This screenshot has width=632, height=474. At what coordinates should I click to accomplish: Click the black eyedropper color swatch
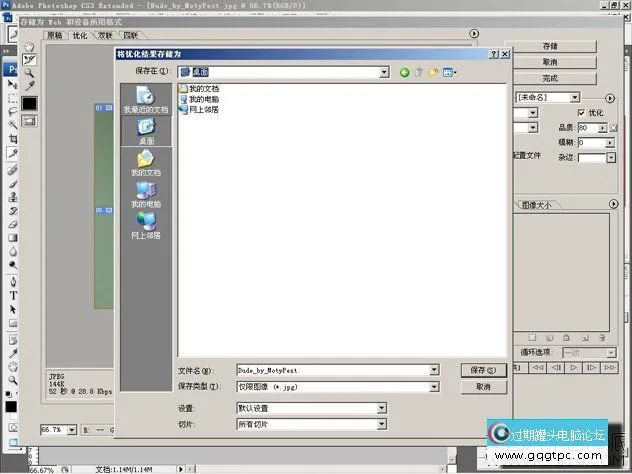(x=29, y=104)
